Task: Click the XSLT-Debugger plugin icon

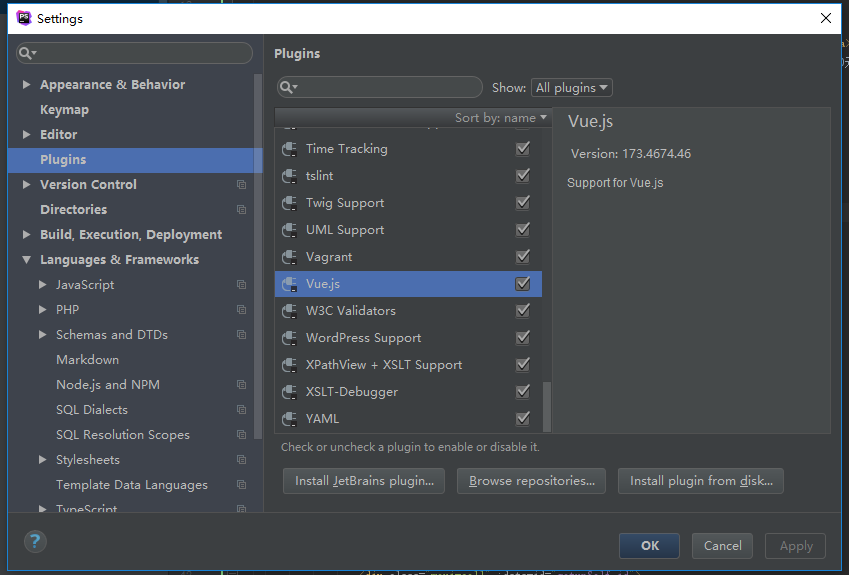Action: pos(290,391)
